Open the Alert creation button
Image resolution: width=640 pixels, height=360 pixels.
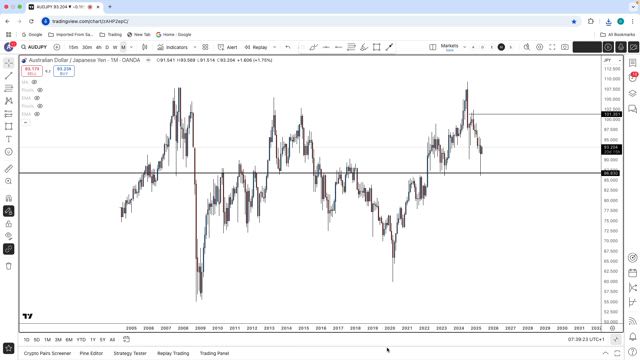227,47
